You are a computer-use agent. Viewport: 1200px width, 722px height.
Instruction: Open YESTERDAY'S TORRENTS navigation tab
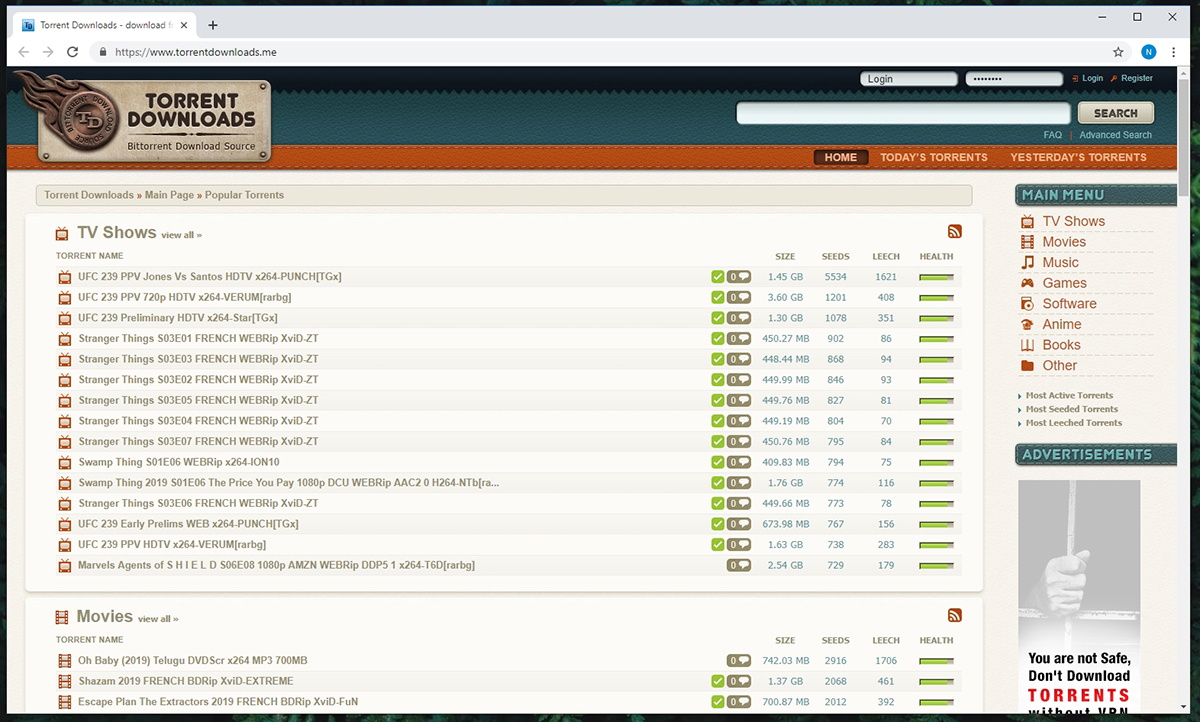pyautogui.click(x=1078, y=157)
